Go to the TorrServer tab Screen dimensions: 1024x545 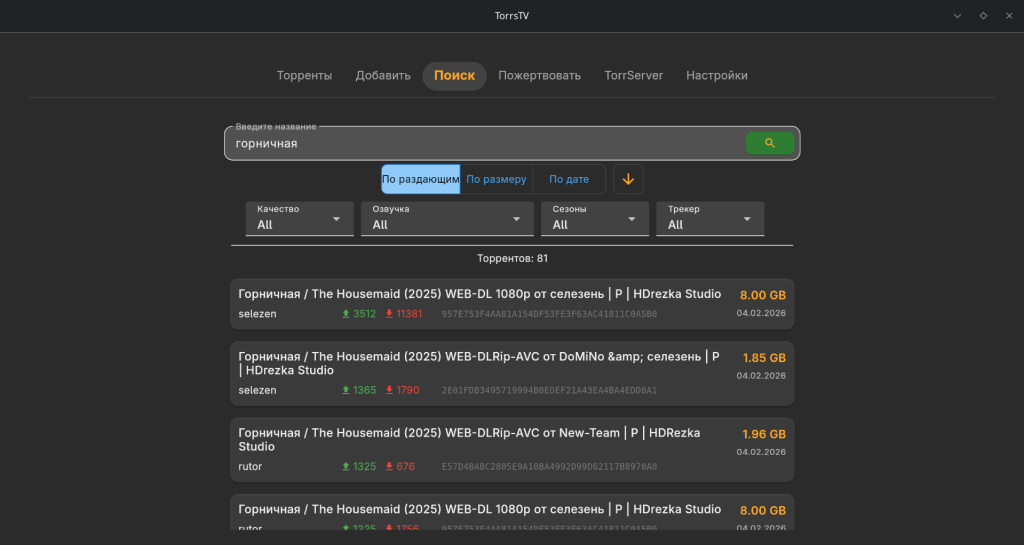633,76
